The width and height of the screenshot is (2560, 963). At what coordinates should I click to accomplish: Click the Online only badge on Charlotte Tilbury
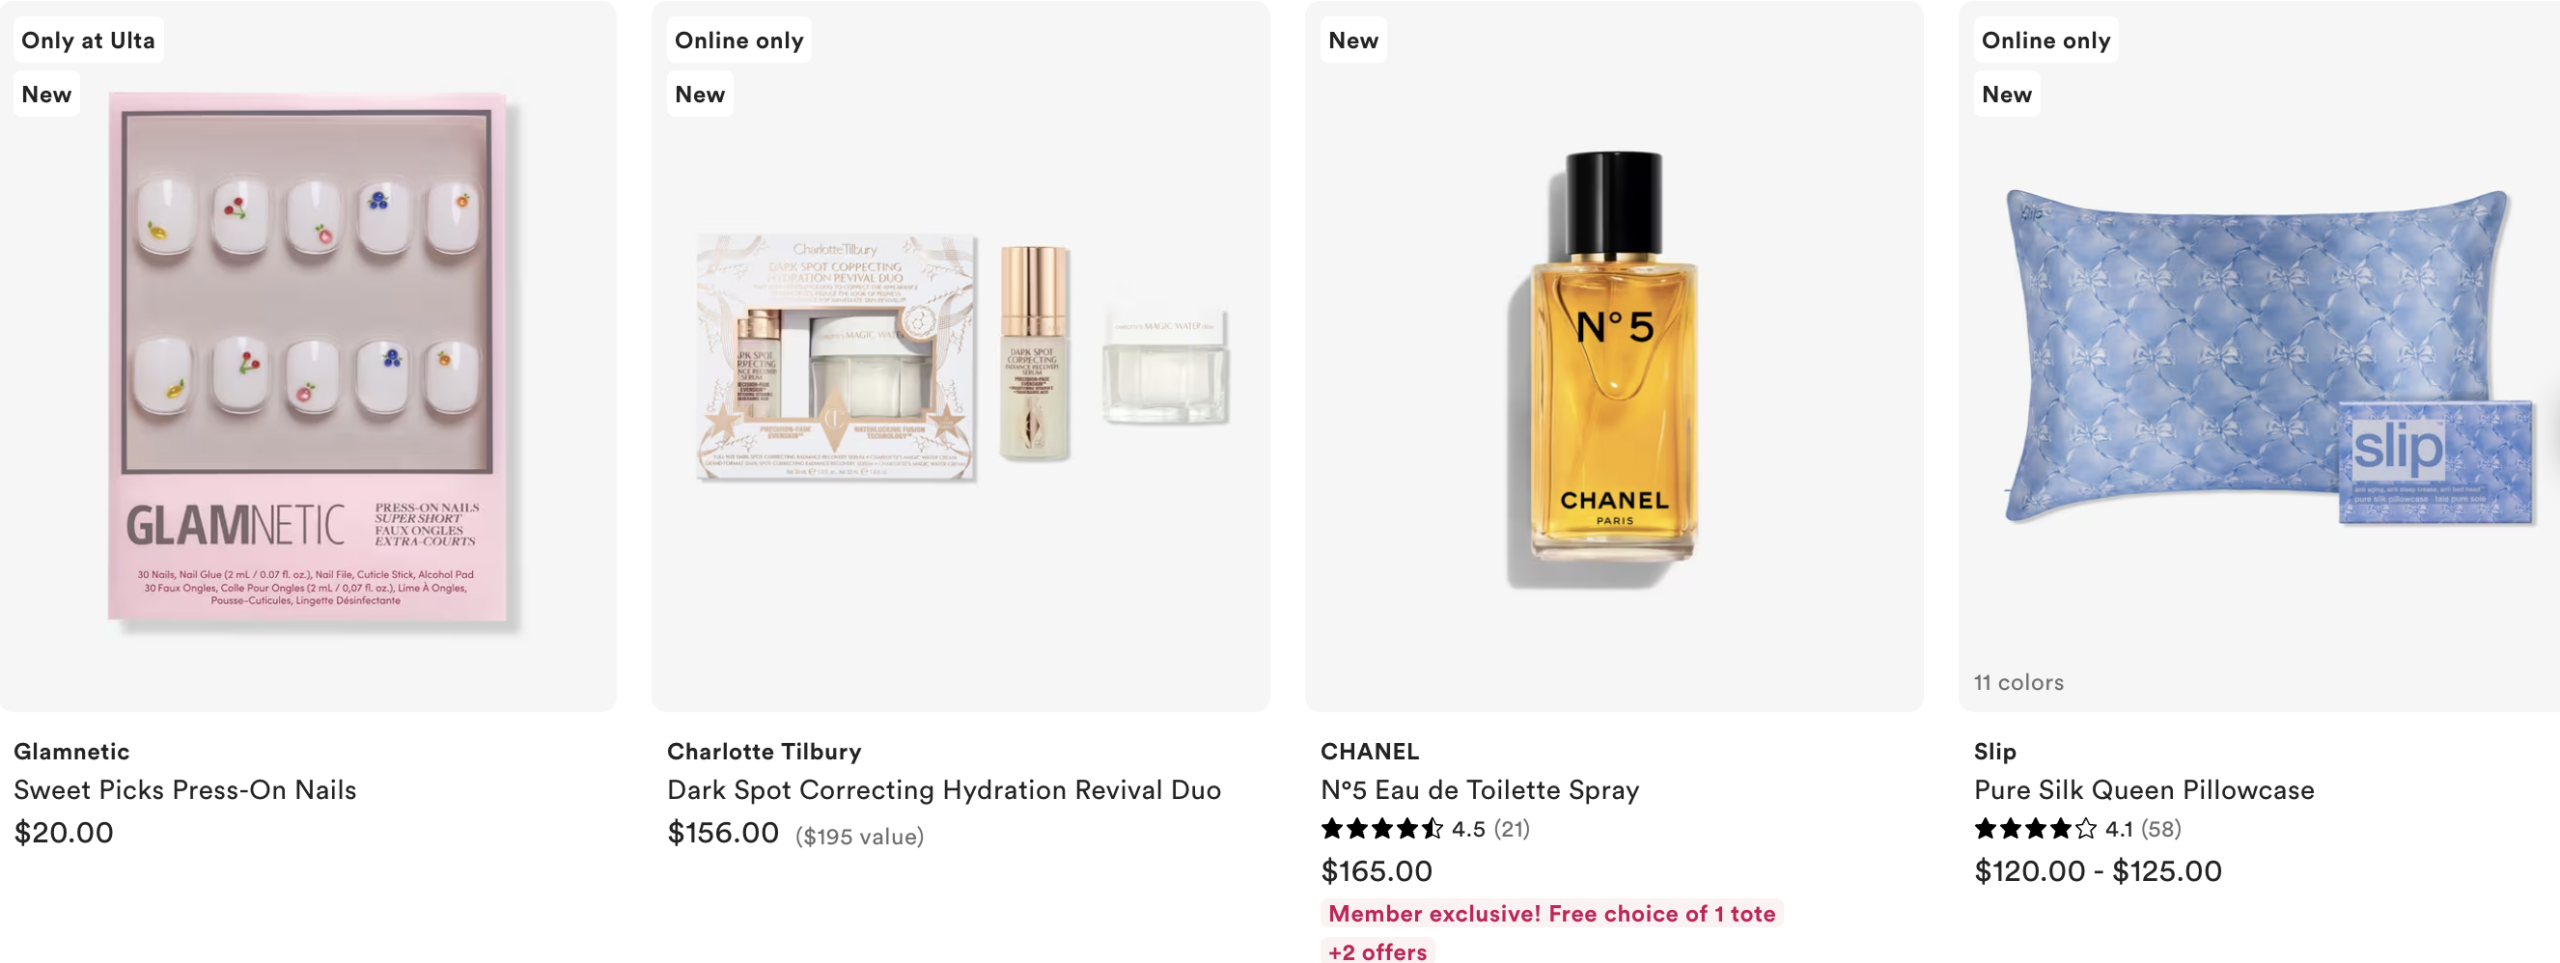(x=739, y=40)
